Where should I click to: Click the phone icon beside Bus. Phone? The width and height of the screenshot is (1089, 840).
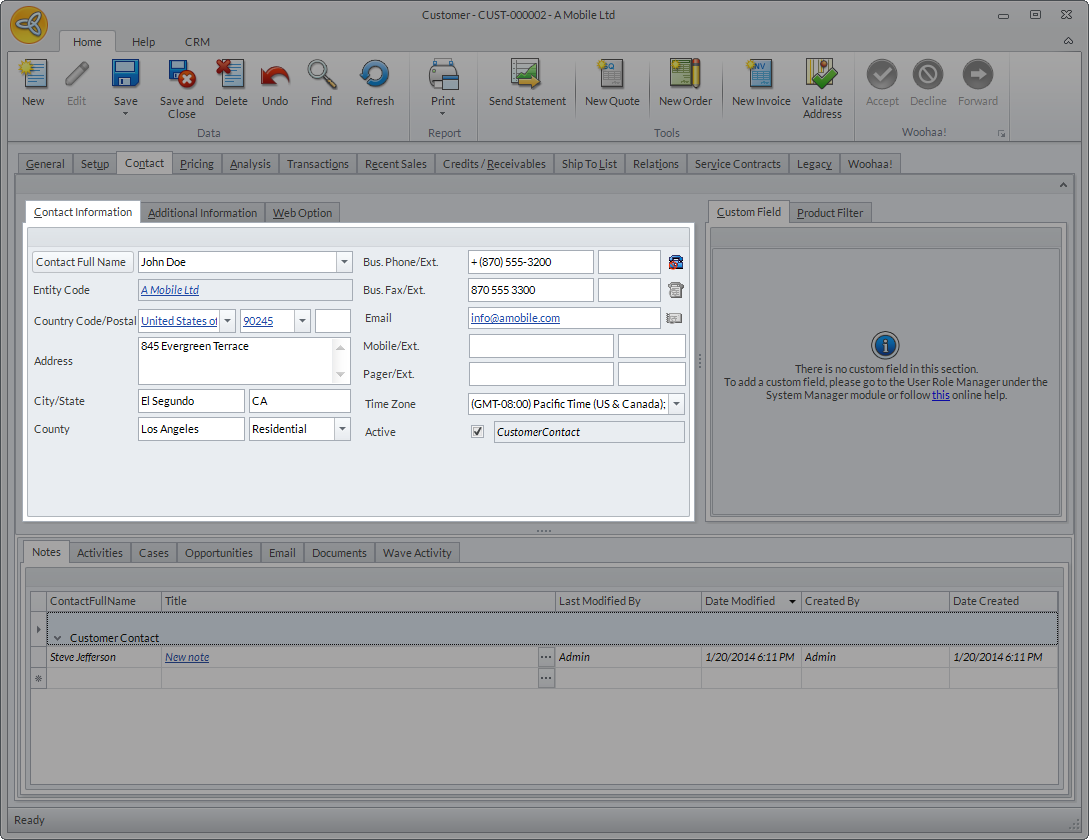coord(676,262)
